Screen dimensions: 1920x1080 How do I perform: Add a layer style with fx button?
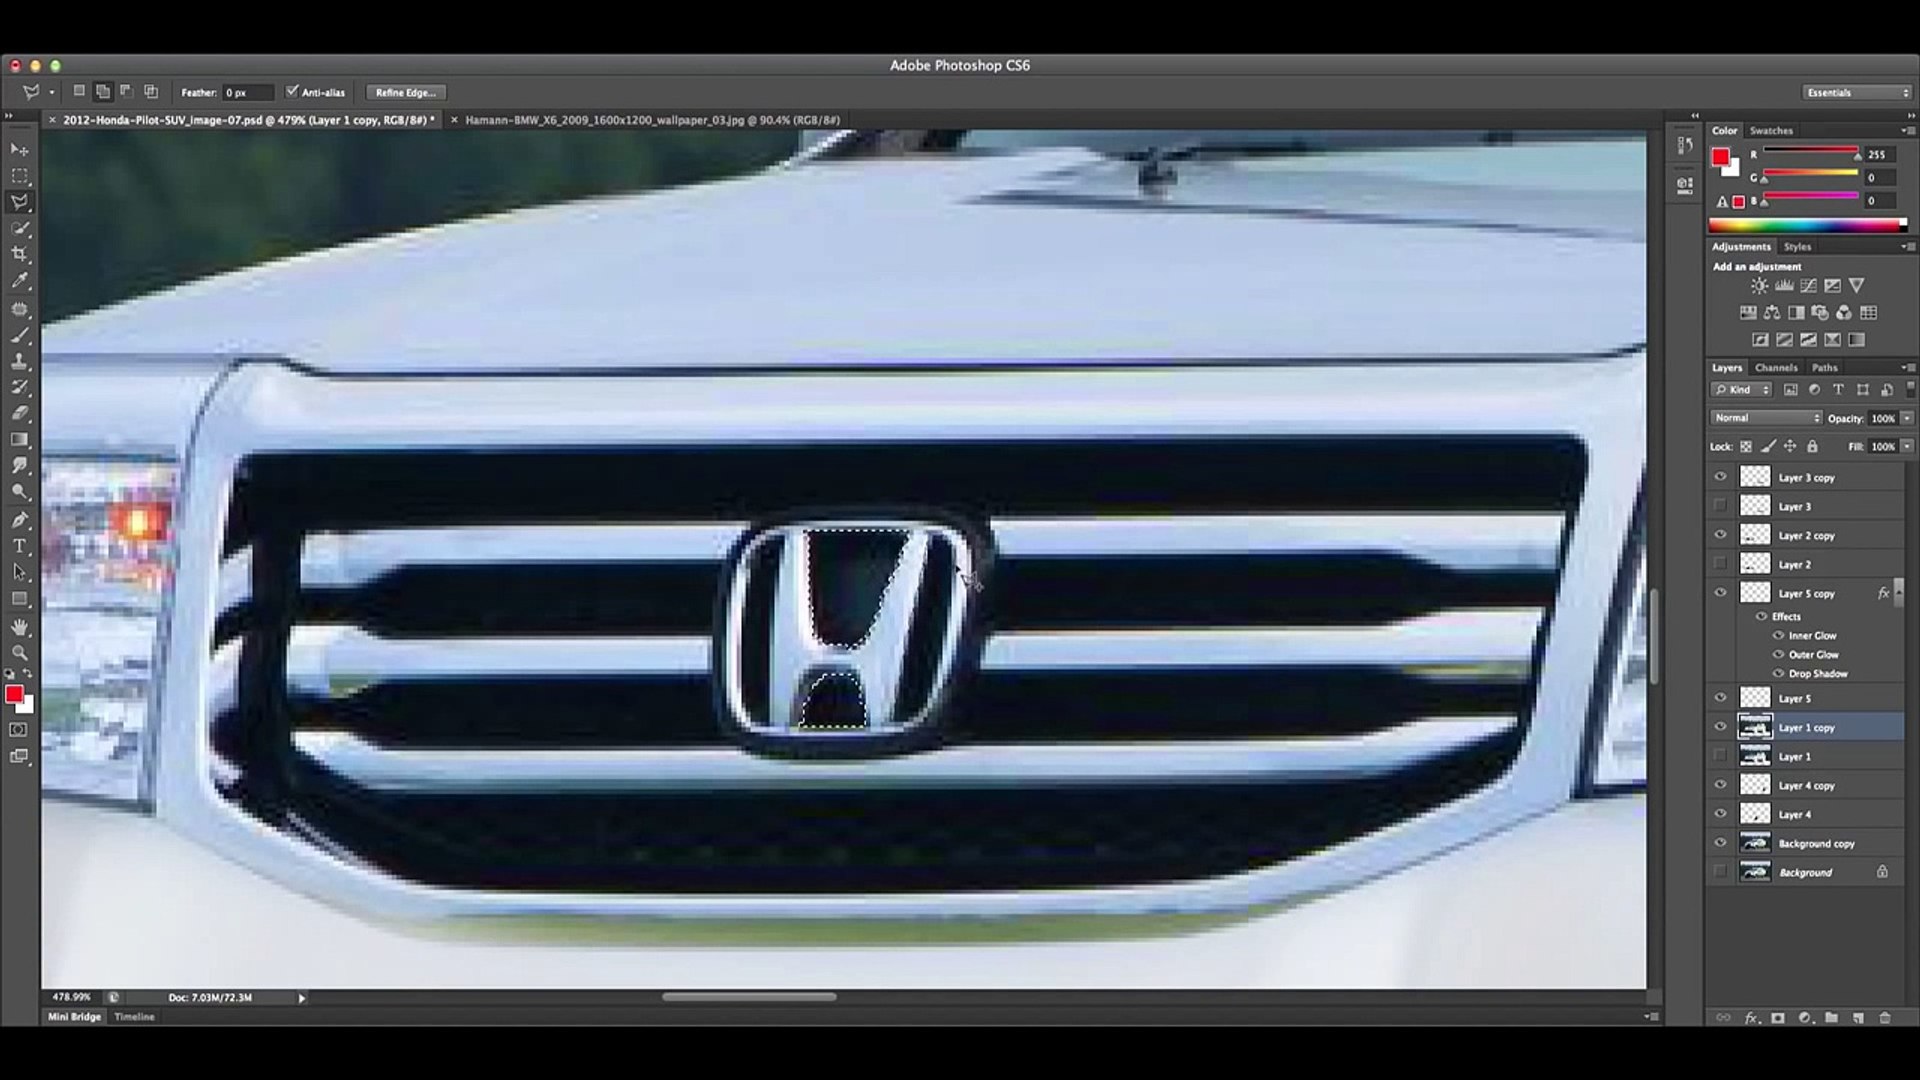tap(1751, 1018)
